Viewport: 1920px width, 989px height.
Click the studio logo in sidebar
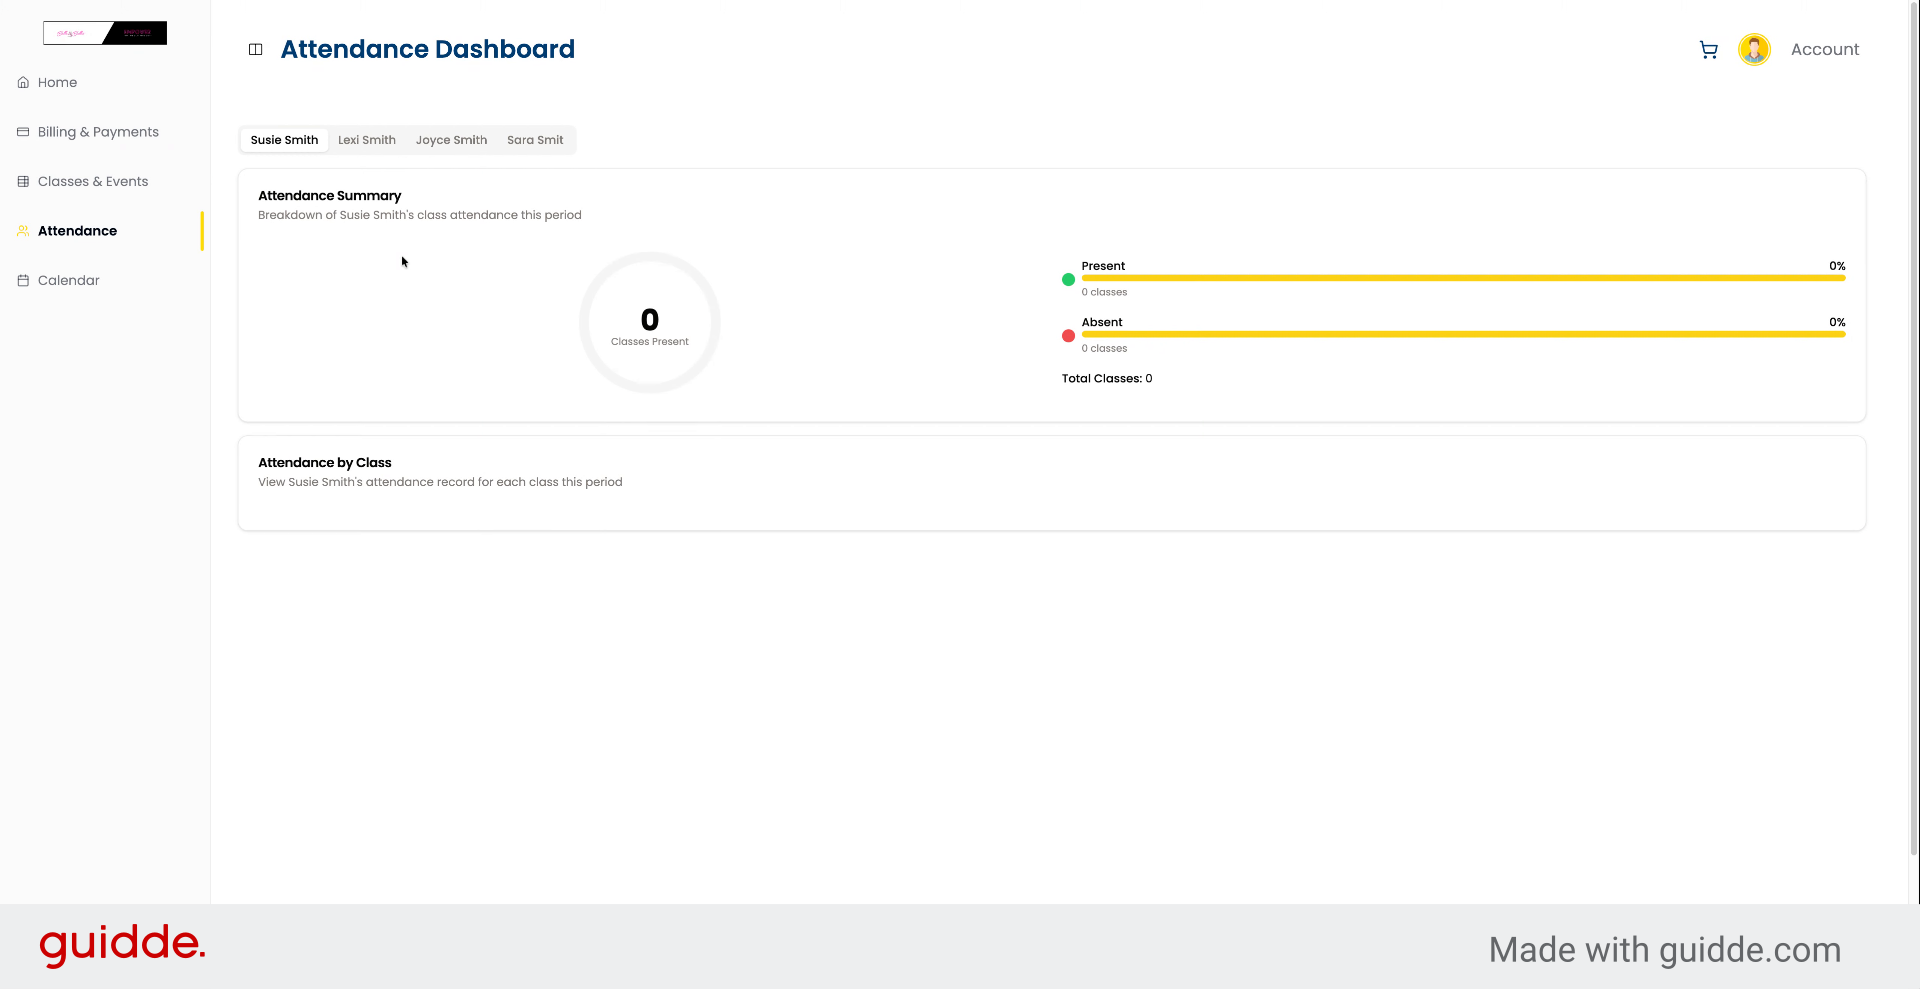(105, 33)
